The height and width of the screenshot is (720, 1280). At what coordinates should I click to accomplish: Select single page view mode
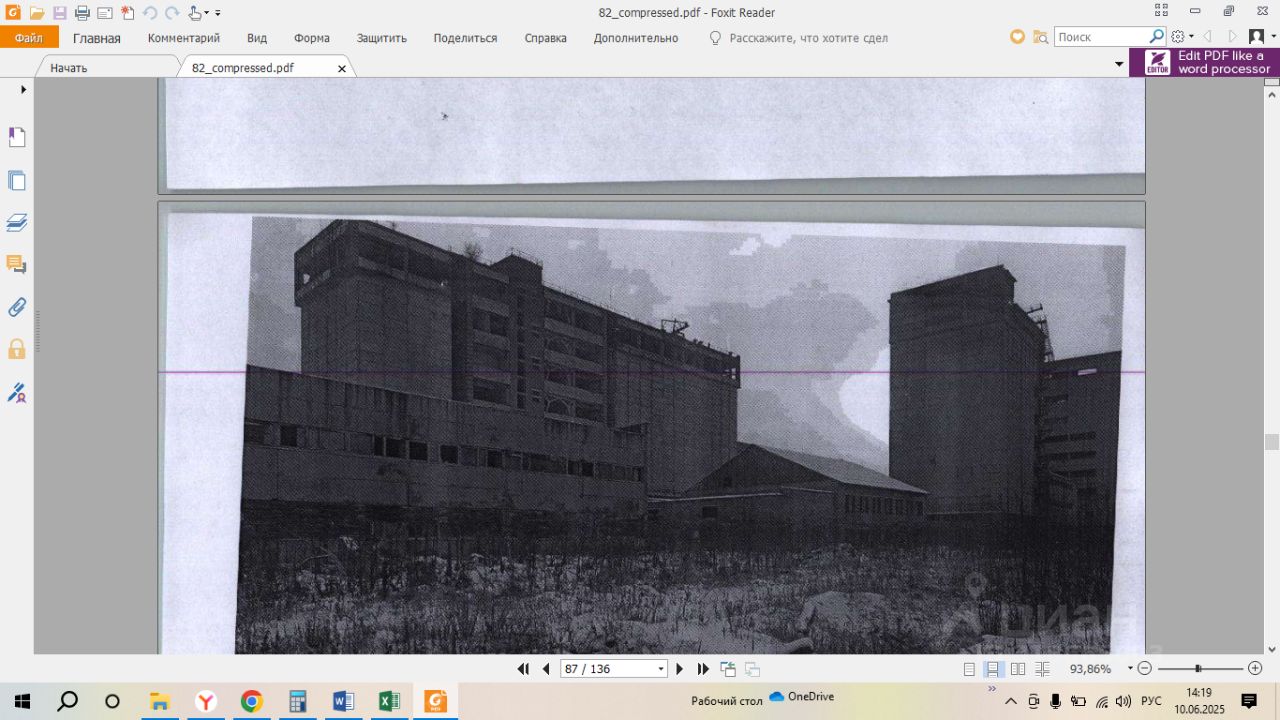[969, 669]
